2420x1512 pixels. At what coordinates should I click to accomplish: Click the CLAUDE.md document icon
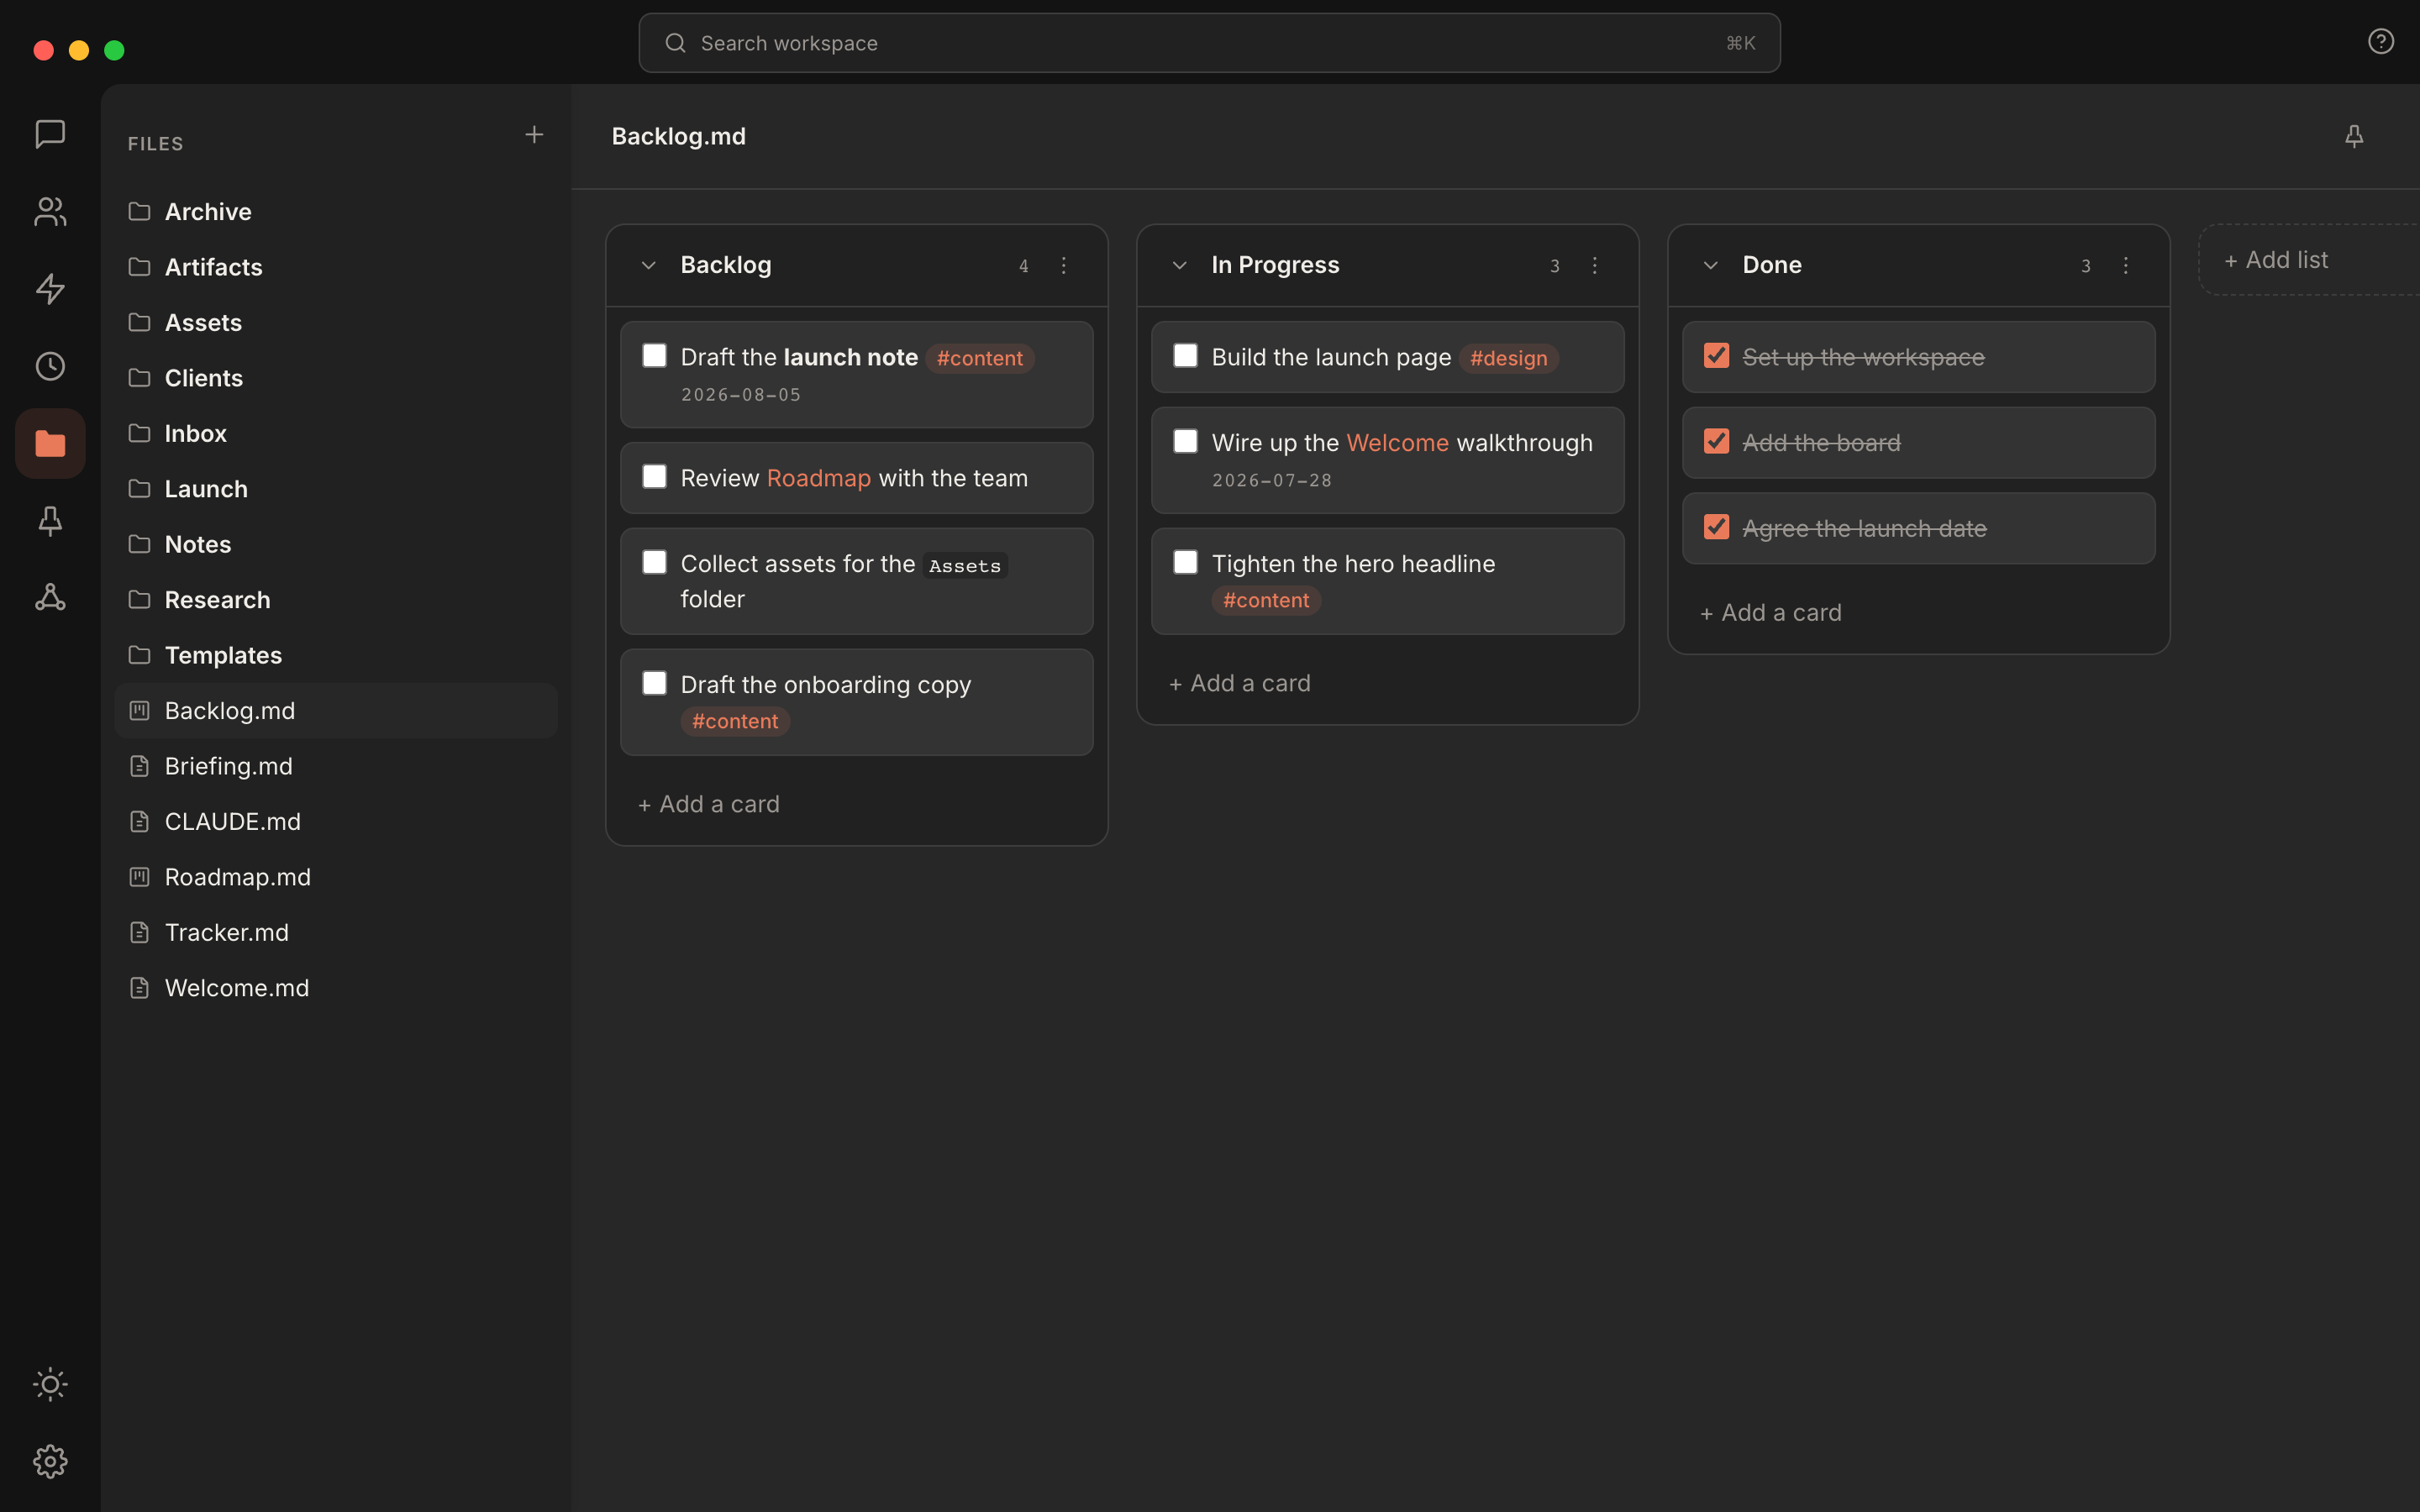(x=139, y=821)
